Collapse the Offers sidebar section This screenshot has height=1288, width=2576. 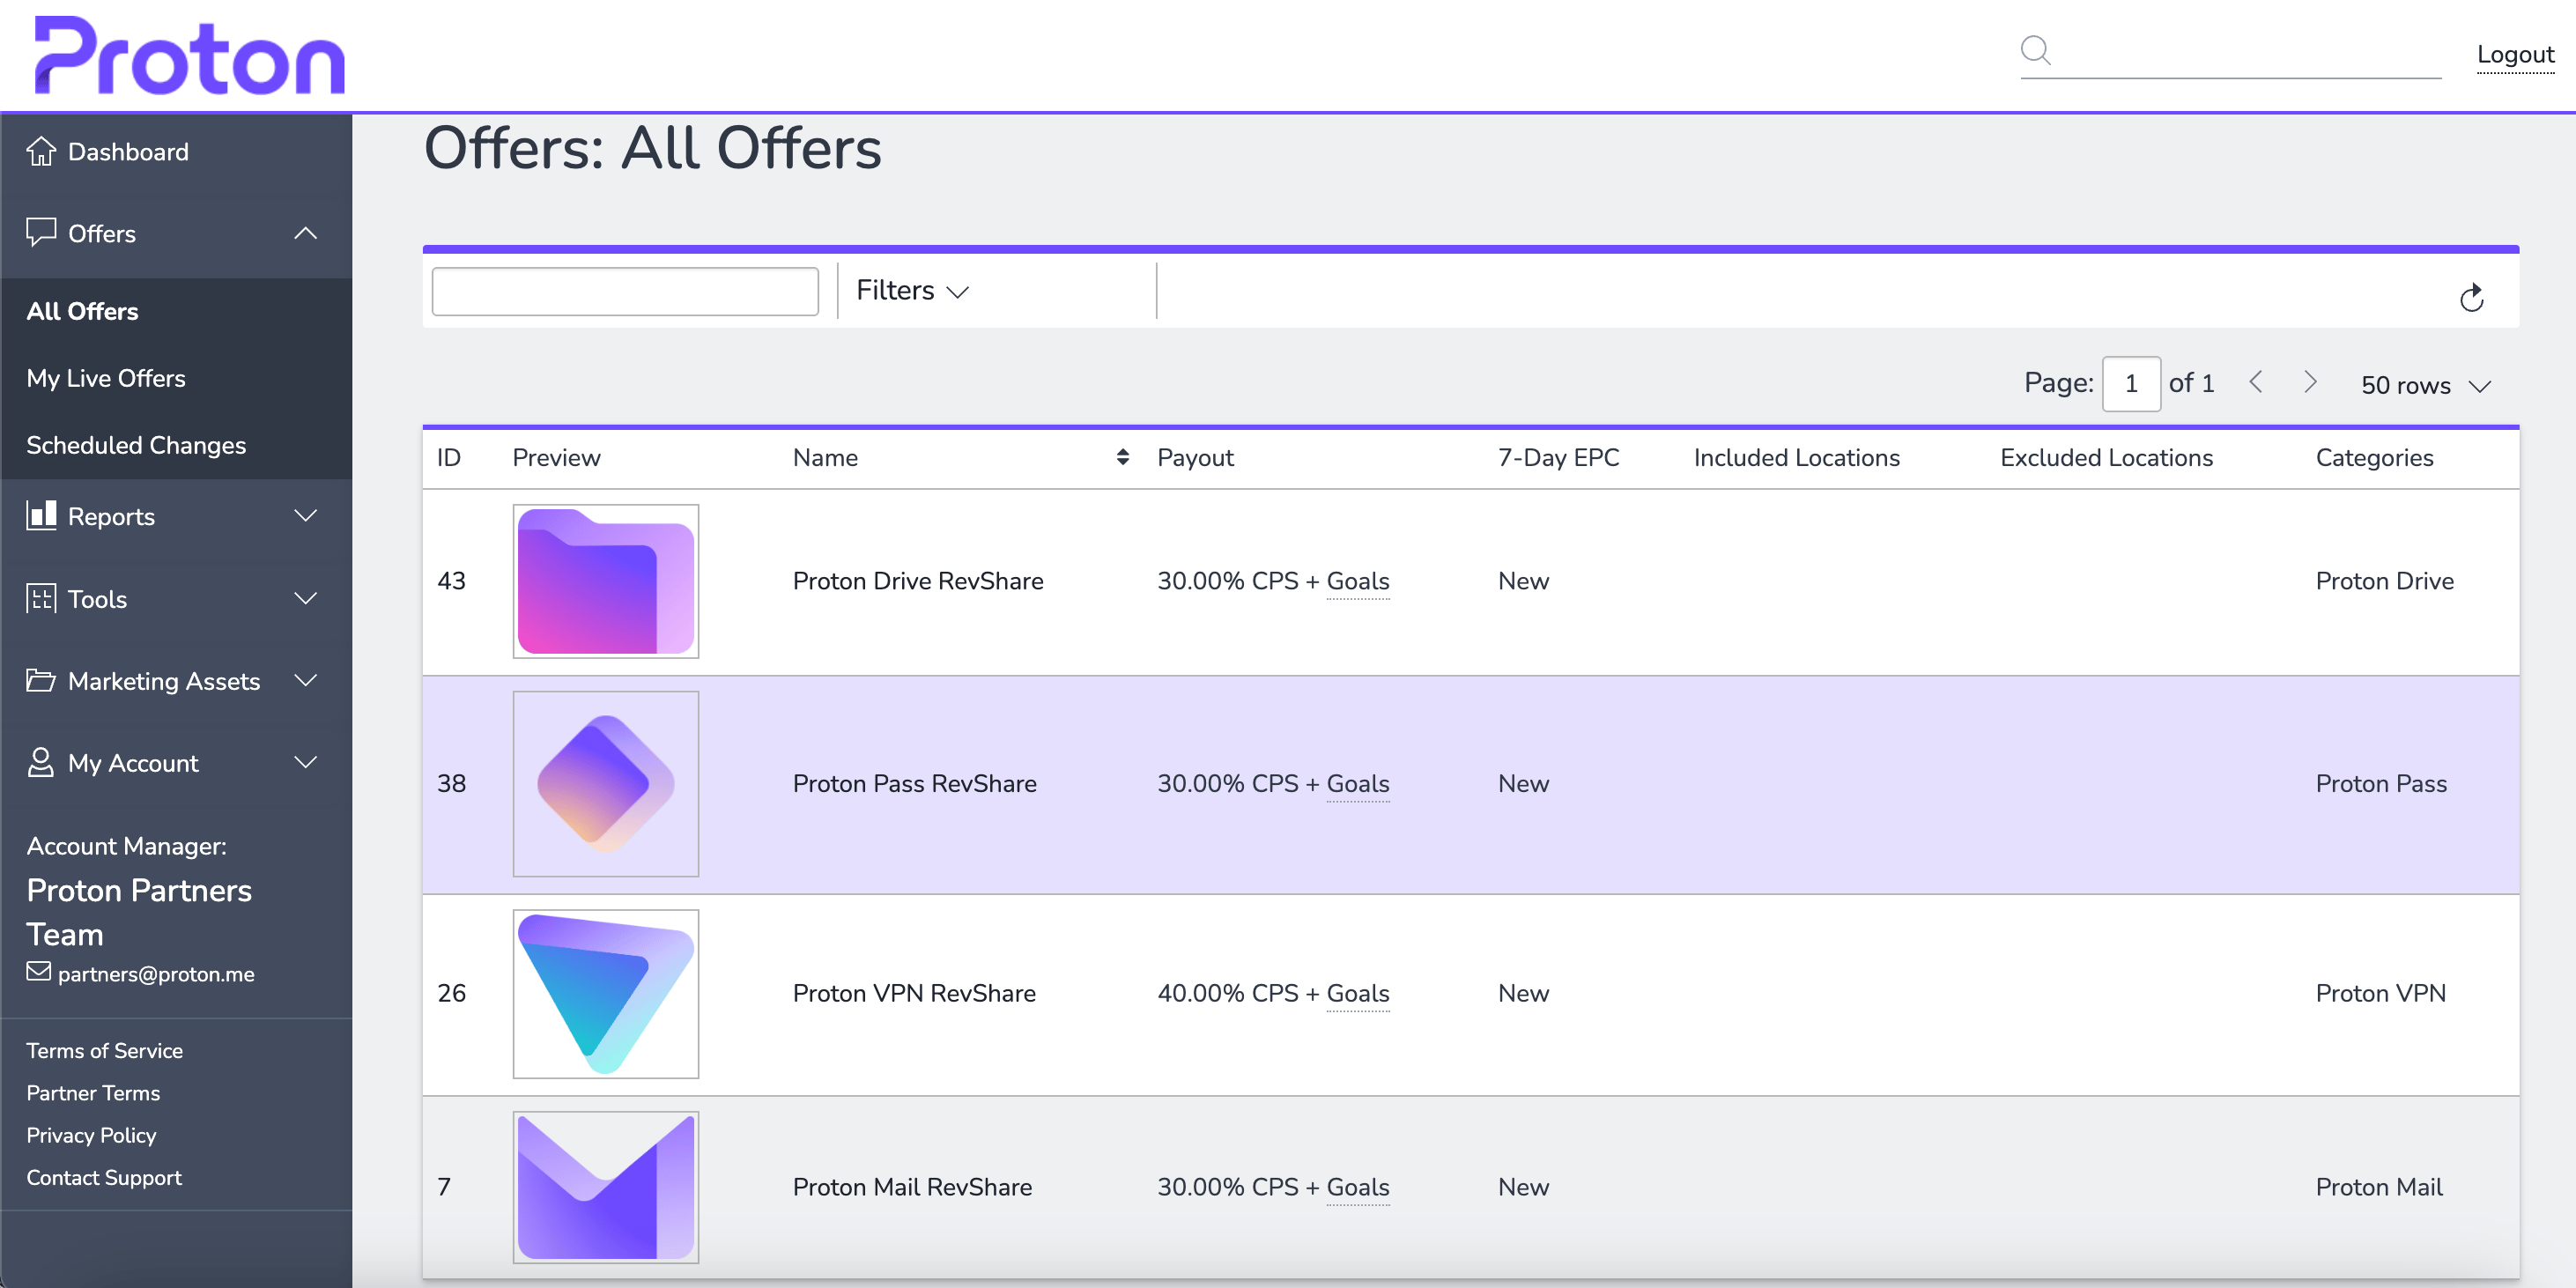[x=306, y=233]
